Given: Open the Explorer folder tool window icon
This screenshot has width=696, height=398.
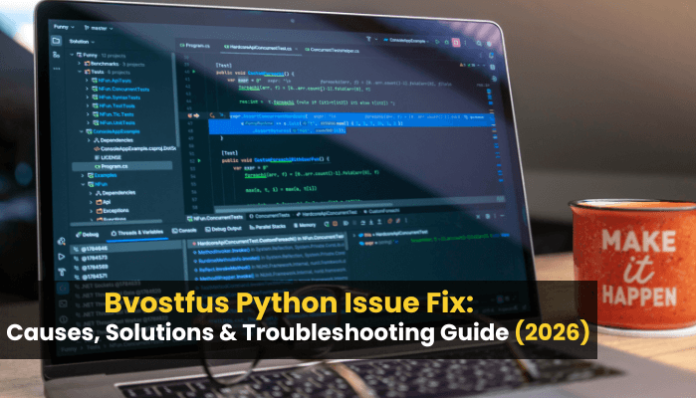Looking at the screenshot, I should click(x=56, y=41).
